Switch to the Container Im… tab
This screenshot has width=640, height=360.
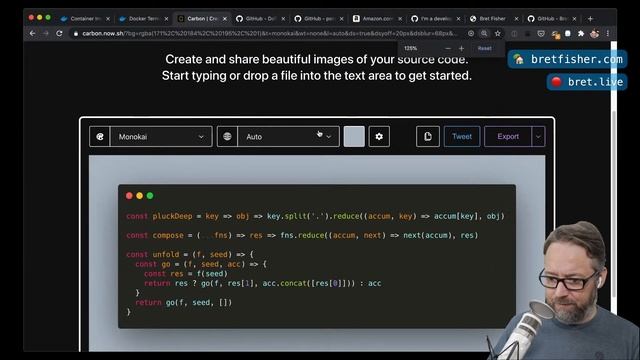[85, 19]
